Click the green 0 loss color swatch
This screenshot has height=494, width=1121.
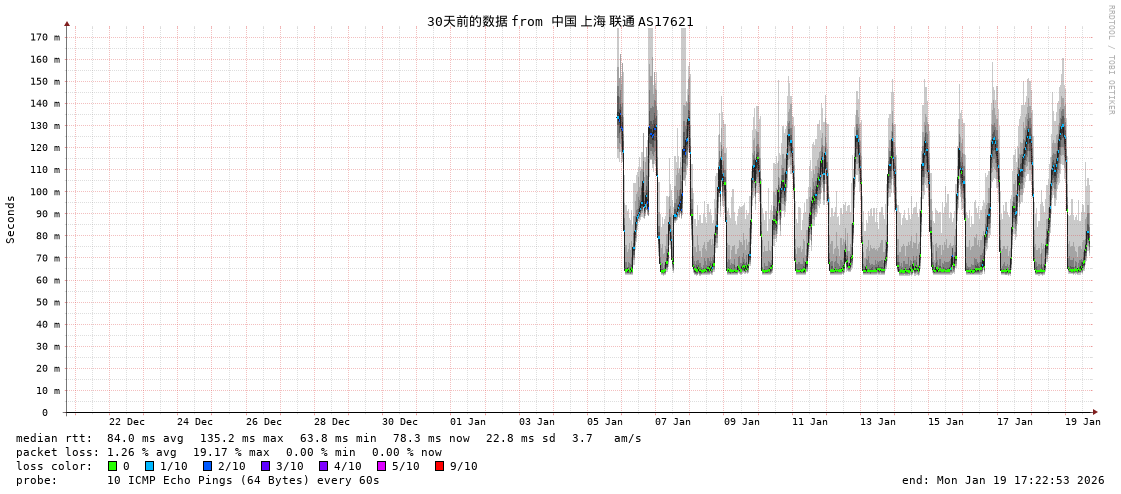[112, 466]
